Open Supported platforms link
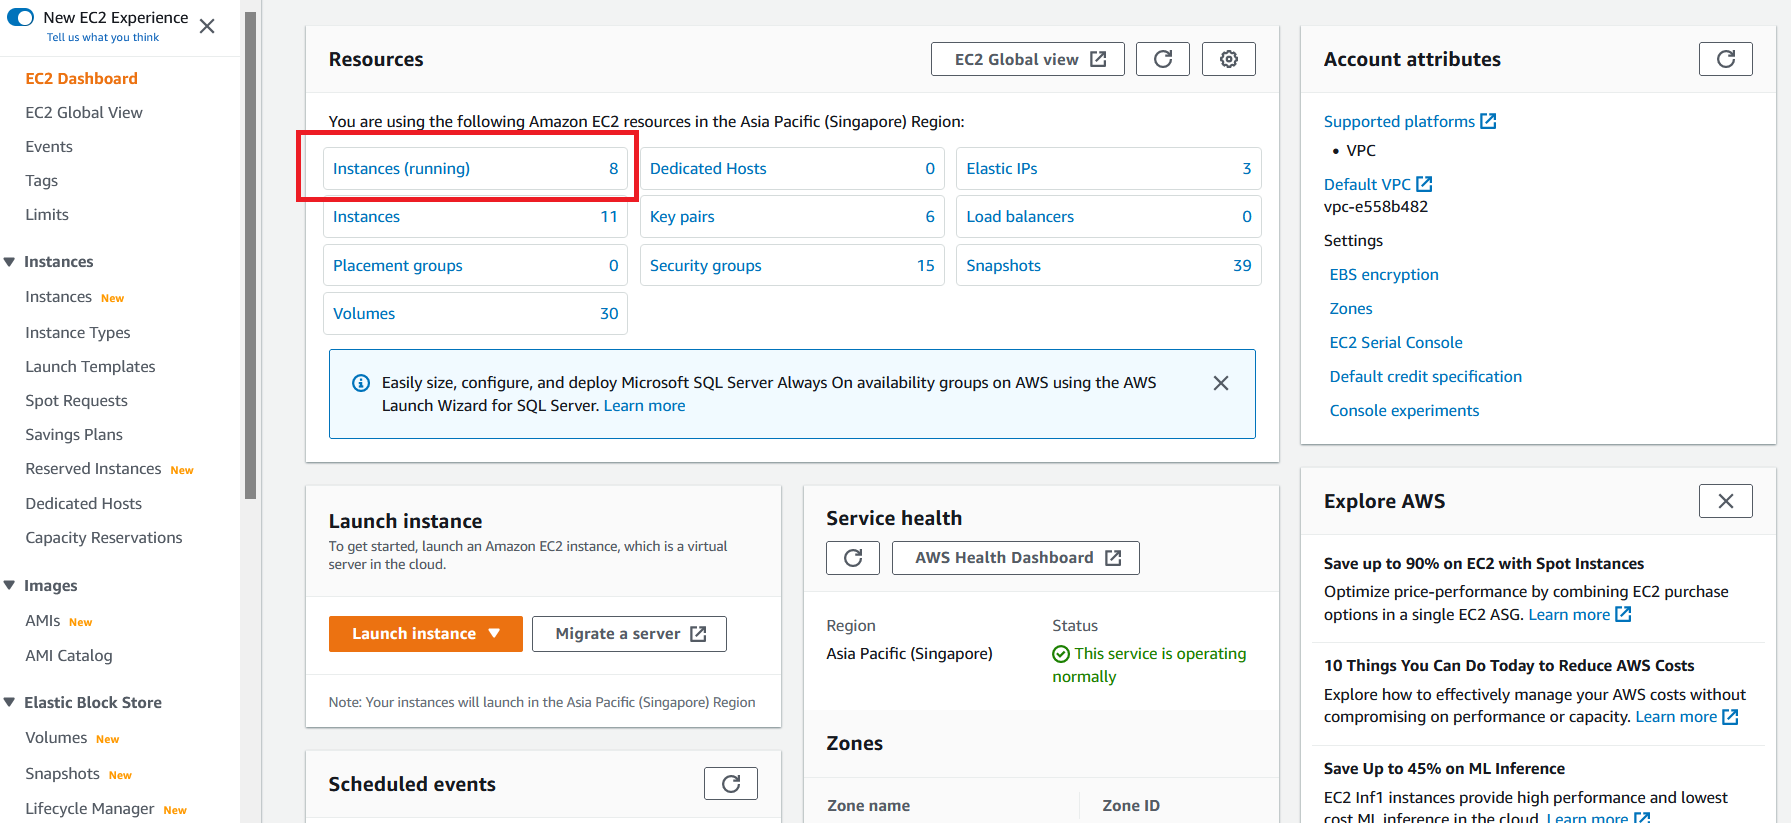 click(x=1410, y=122)
